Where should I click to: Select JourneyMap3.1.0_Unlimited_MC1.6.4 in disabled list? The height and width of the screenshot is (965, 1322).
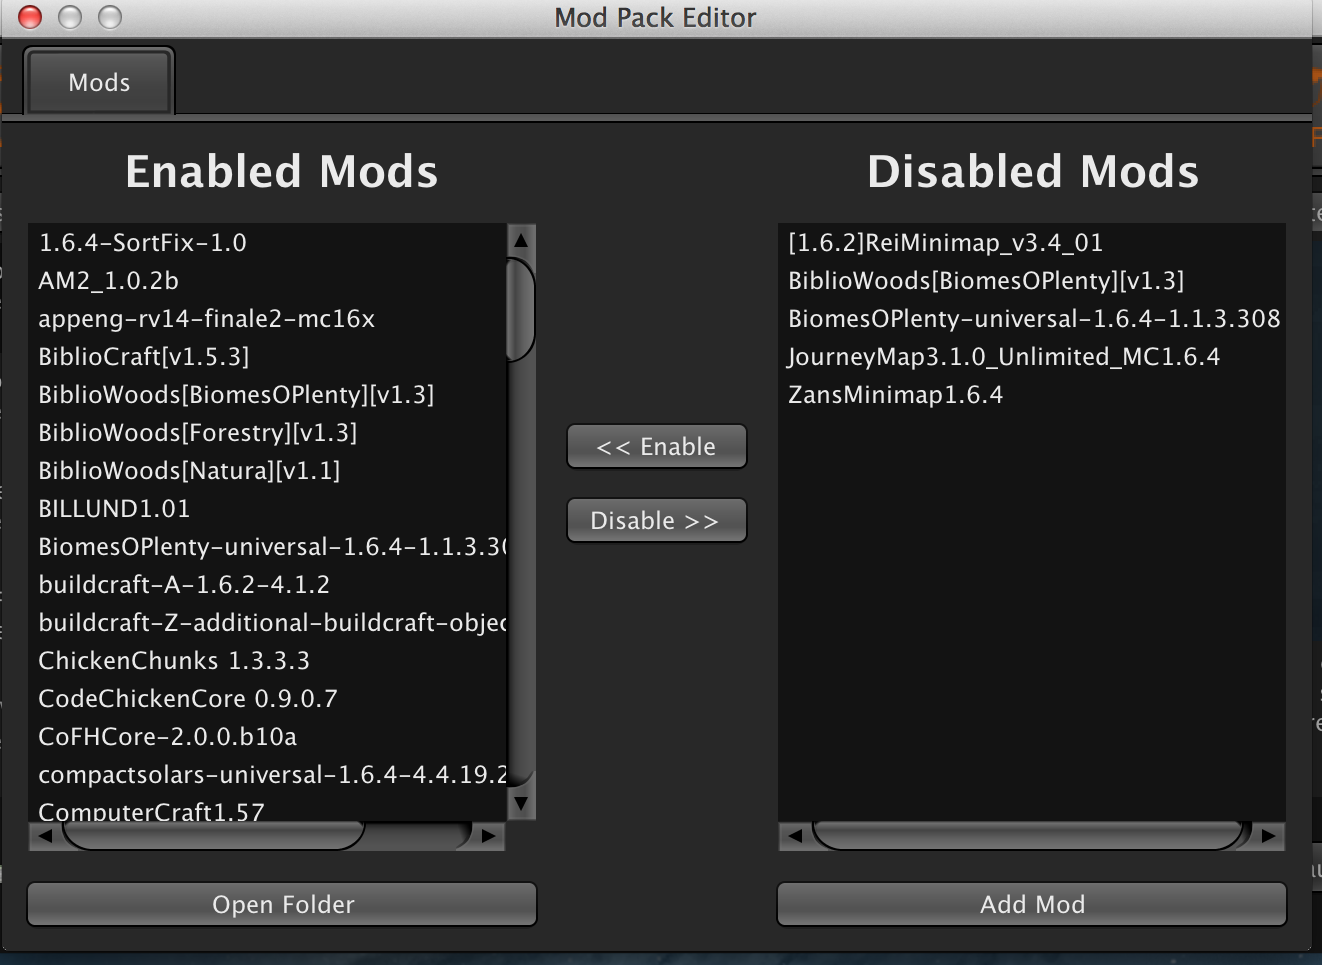click(1004, 357)
